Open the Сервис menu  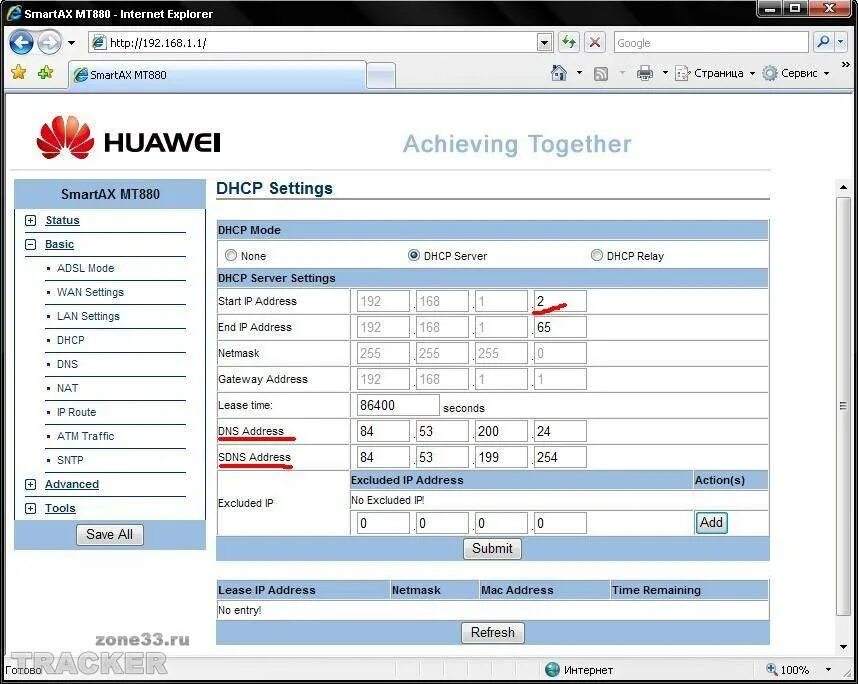tap(796, 73)
